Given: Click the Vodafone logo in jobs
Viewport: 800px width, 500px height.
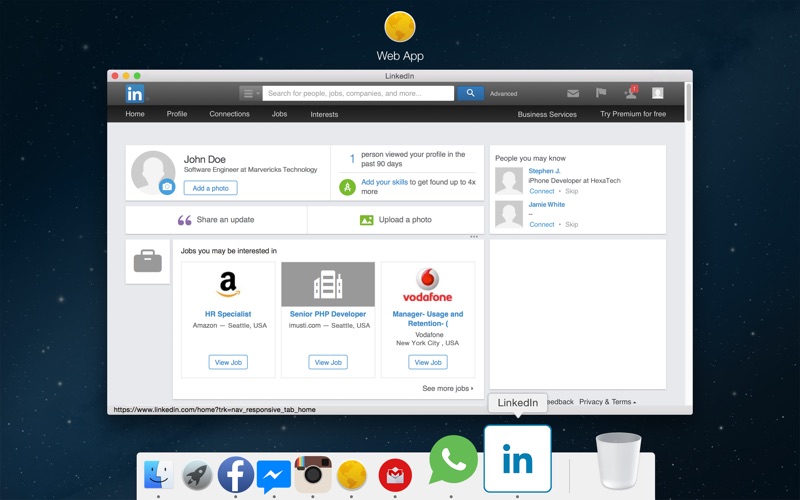Looking at the screenshot, I should [x=428, y=285].
